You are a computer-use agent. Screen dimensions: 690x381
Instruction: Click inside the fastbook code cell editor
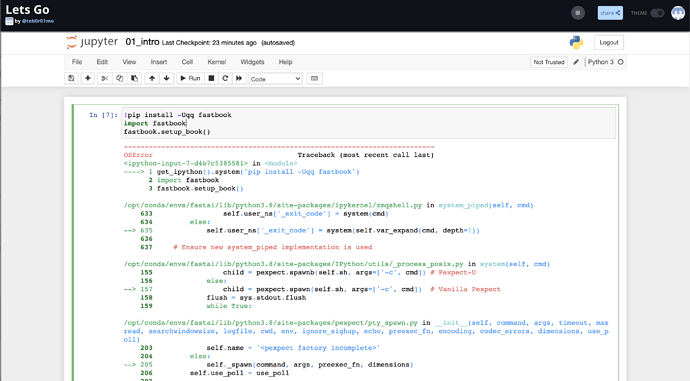368,123
